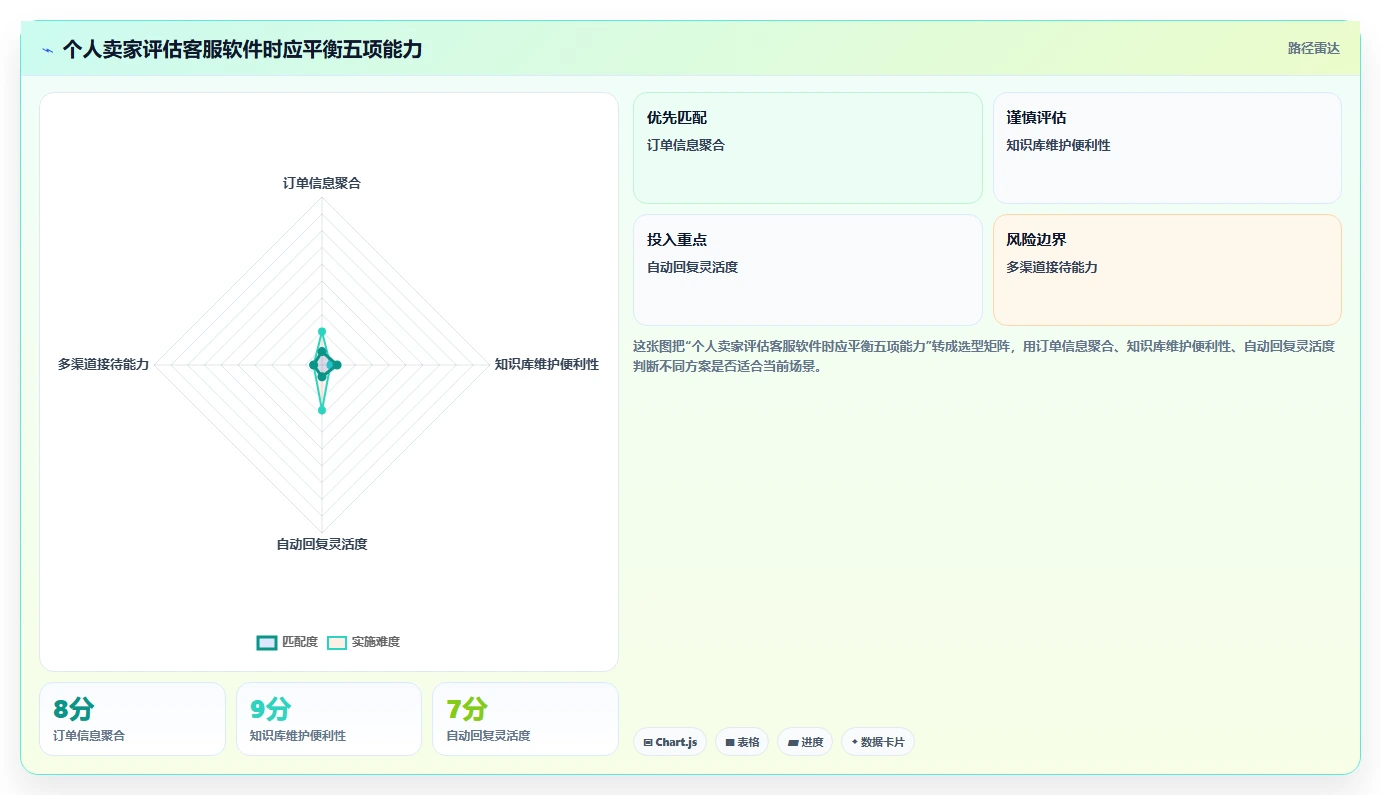Open the 投入重点 card
This screenshot has width=1381, height=795.
(808, 270)
